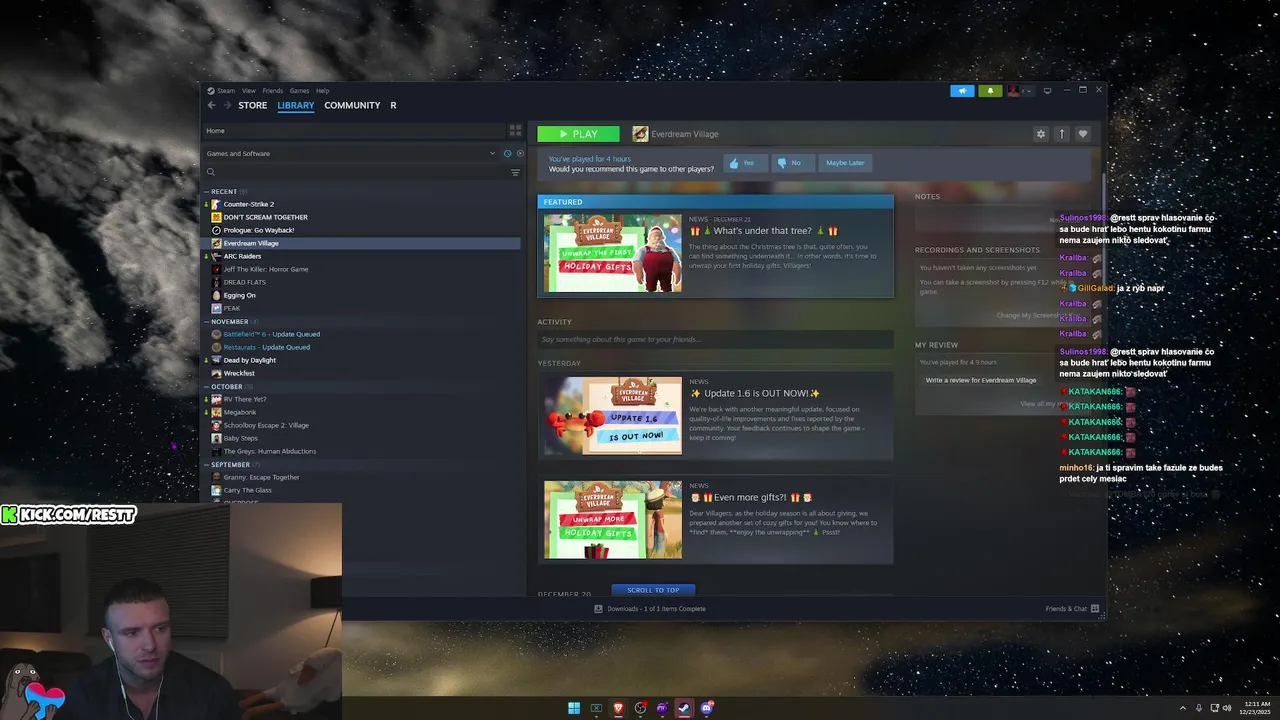Select Jeff The Killer: Horror Game
Image resolution: width=1280 pixels, height=720 pixels.
pos(266,269)
